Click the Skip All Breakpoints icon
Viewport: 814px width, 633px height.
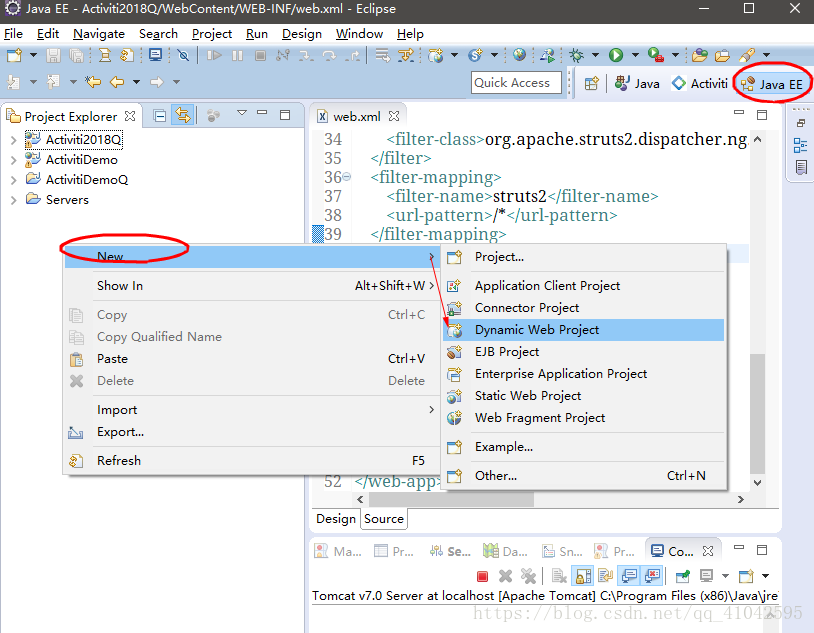pyautogui.click(x=183, y=55)
